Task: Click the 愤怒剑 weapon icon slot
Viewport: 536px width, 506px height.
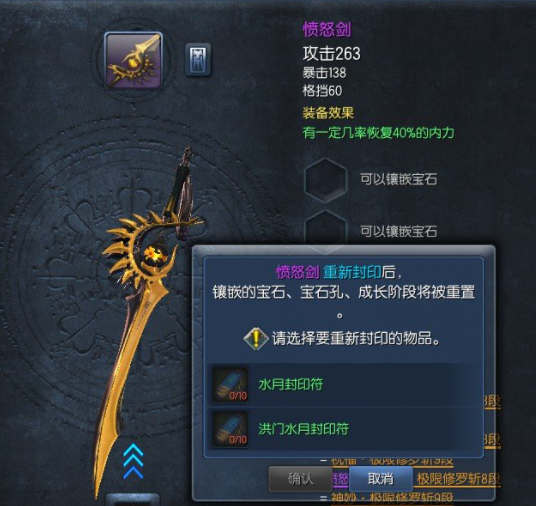Action: (133, 61)
